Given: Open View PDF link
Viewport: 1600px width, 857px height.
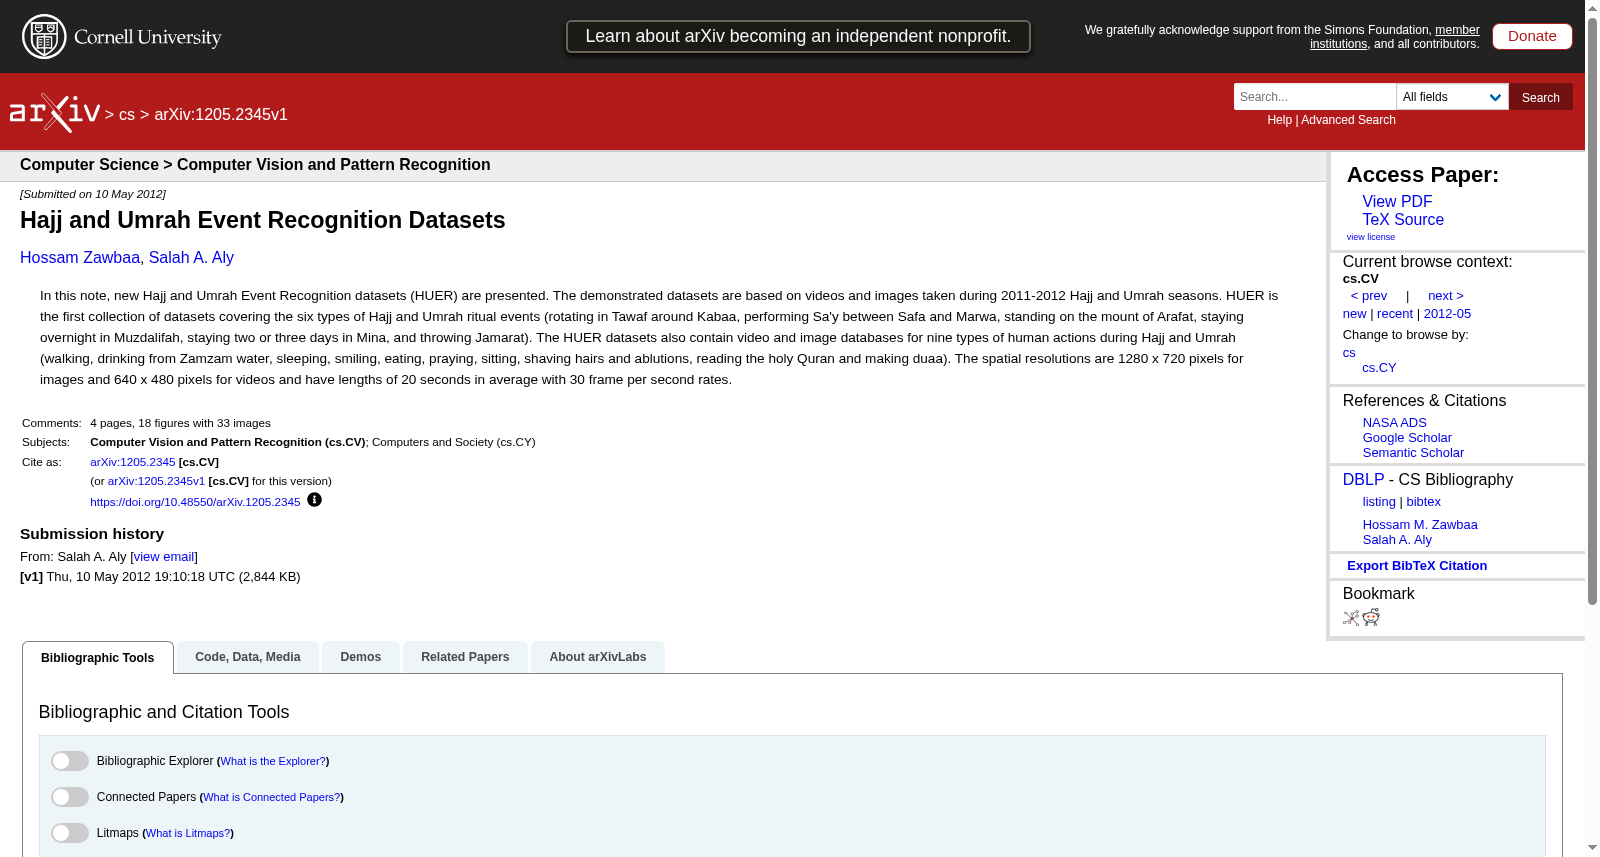Looking at the screenshot, I should pos(1397,202).
